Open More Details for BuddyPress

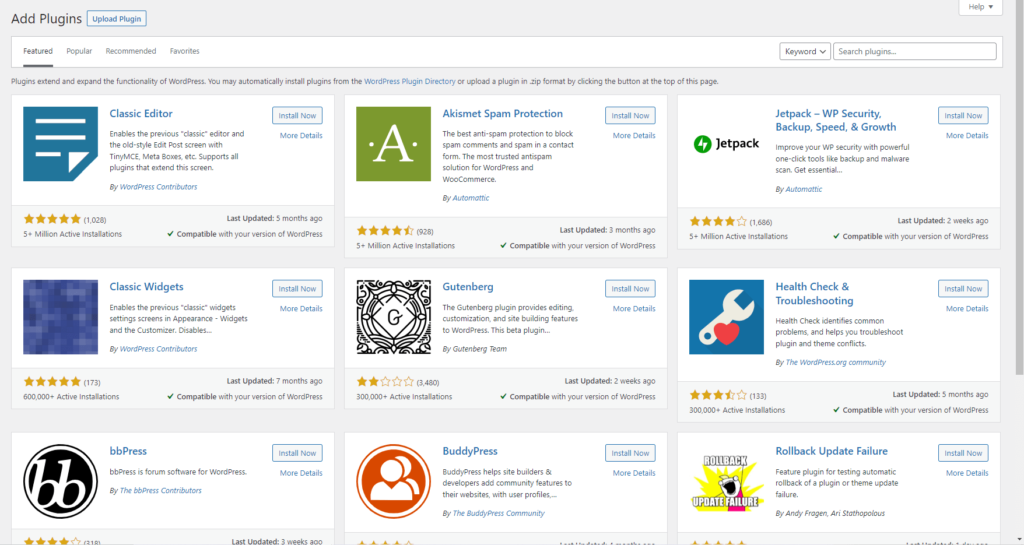click(634, 473)
